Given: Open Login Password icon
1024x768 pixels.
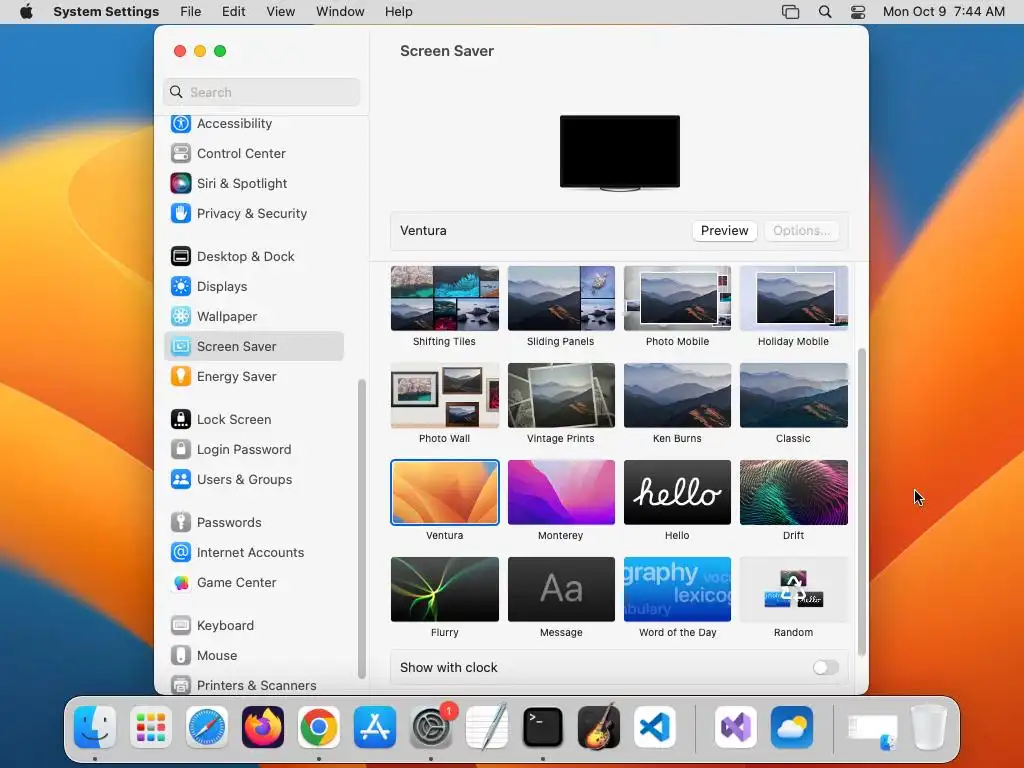Looking at the screenshot, I should 181,450.
